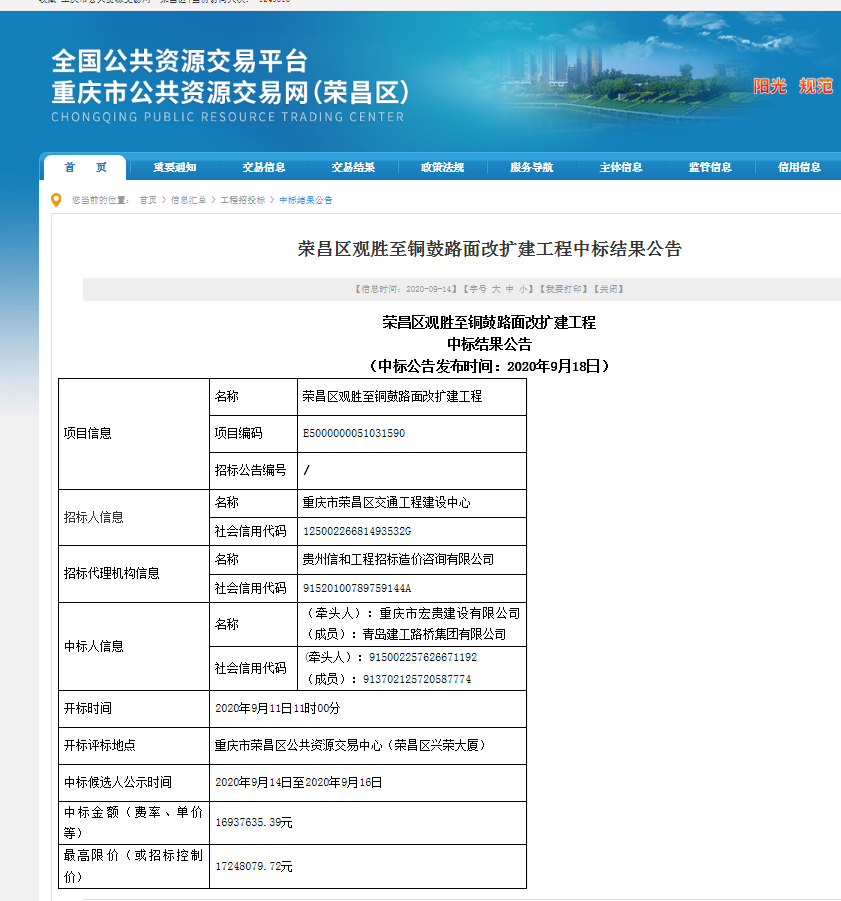Click the 中标公告发布时间 2020年9月18日 line
The image size is (841, 901).
point(489,366)
